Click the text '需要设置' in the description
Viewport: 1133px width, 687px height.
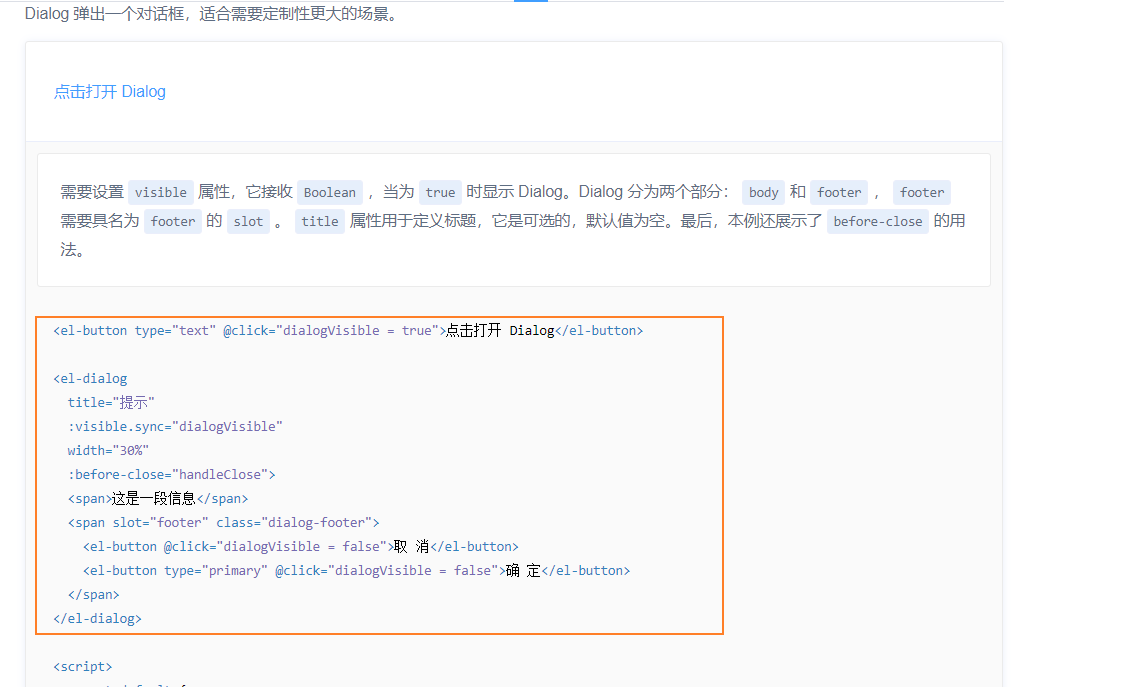(x=92, y=192)
